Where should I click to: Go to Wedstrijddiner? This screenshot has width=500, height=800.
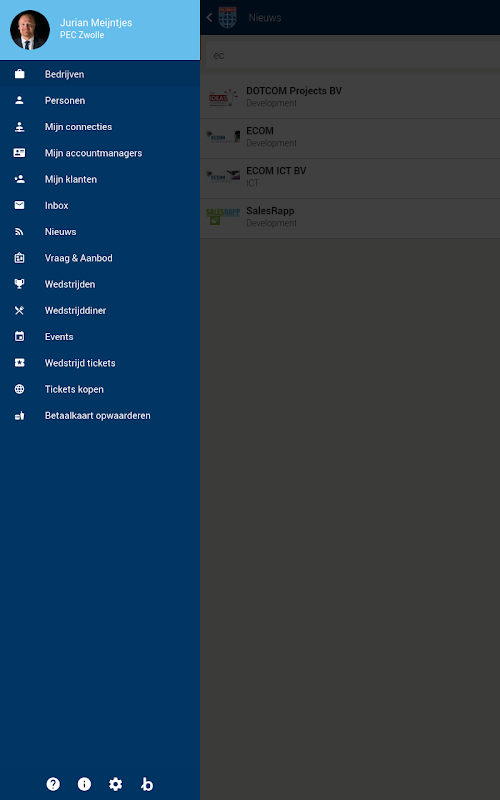tap(100, 311)
